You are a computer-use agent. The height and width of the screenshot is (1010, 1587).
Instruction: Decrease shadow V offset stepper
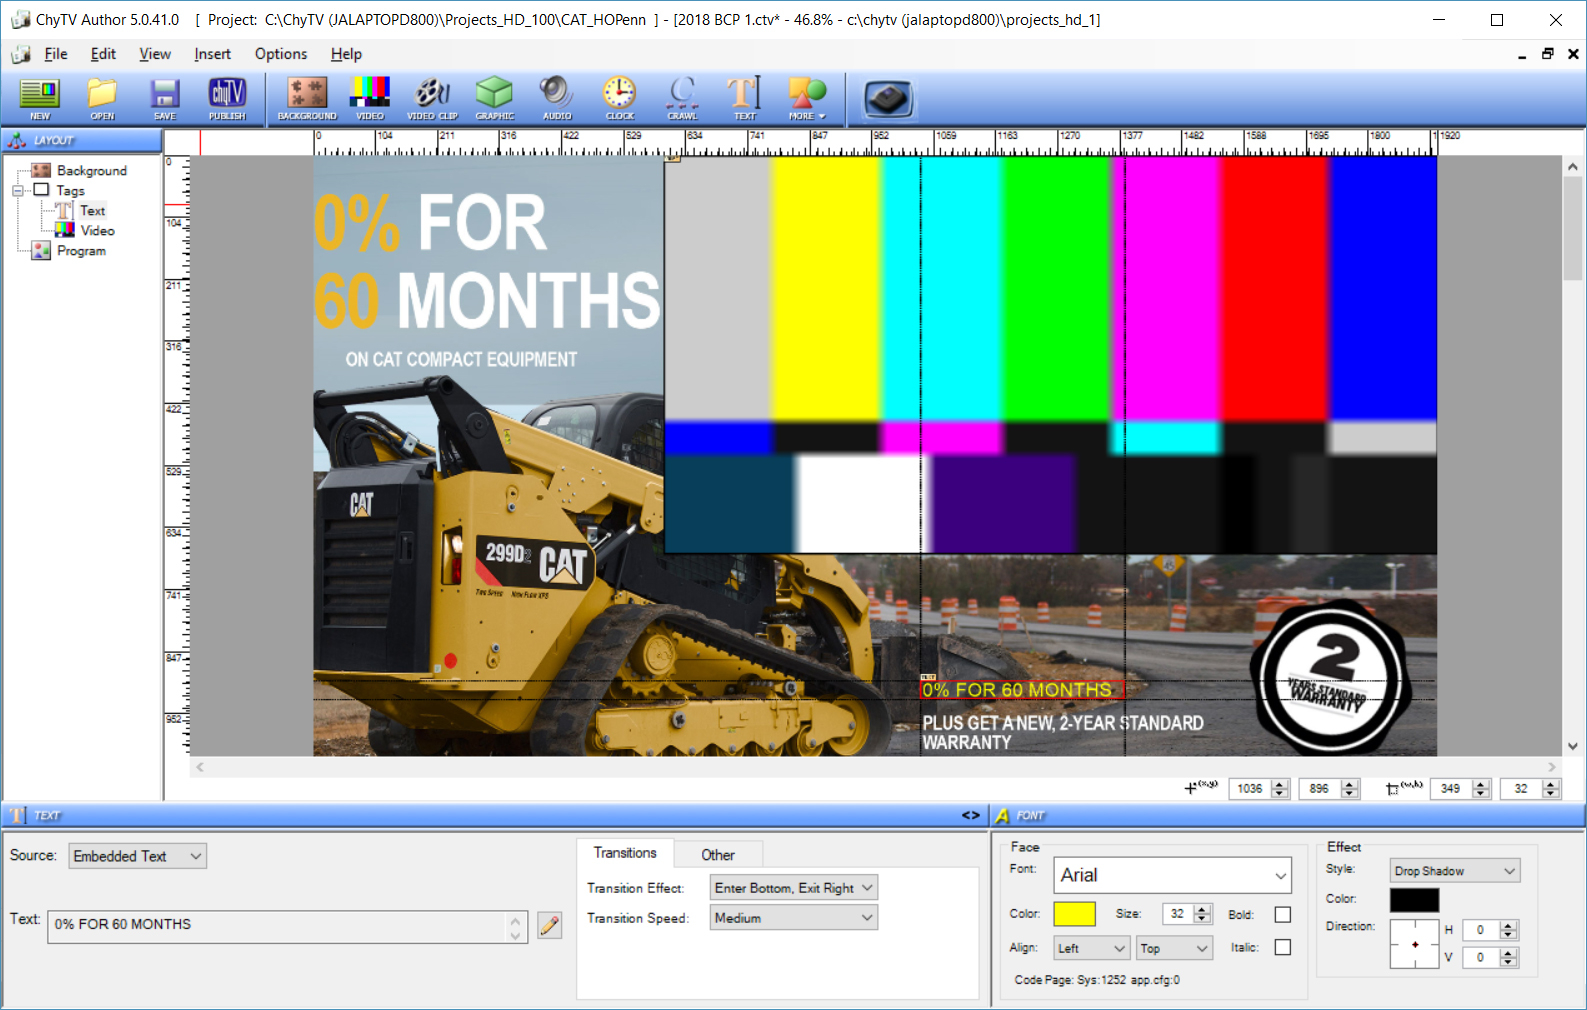pyautogui.click(x=1508, y=962)
